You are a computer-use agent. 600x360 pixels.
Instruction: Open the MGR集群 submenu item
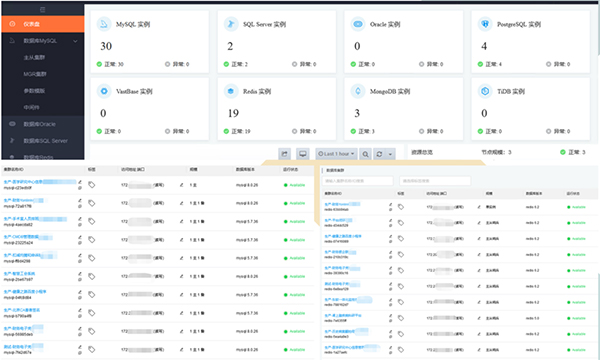35,74
